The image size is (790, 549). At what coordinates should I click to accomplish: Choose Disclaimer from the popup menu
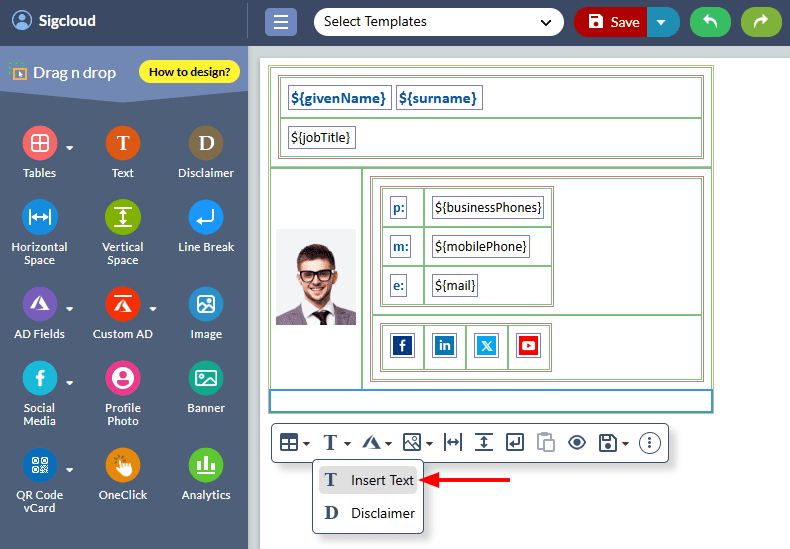[368, 513]
